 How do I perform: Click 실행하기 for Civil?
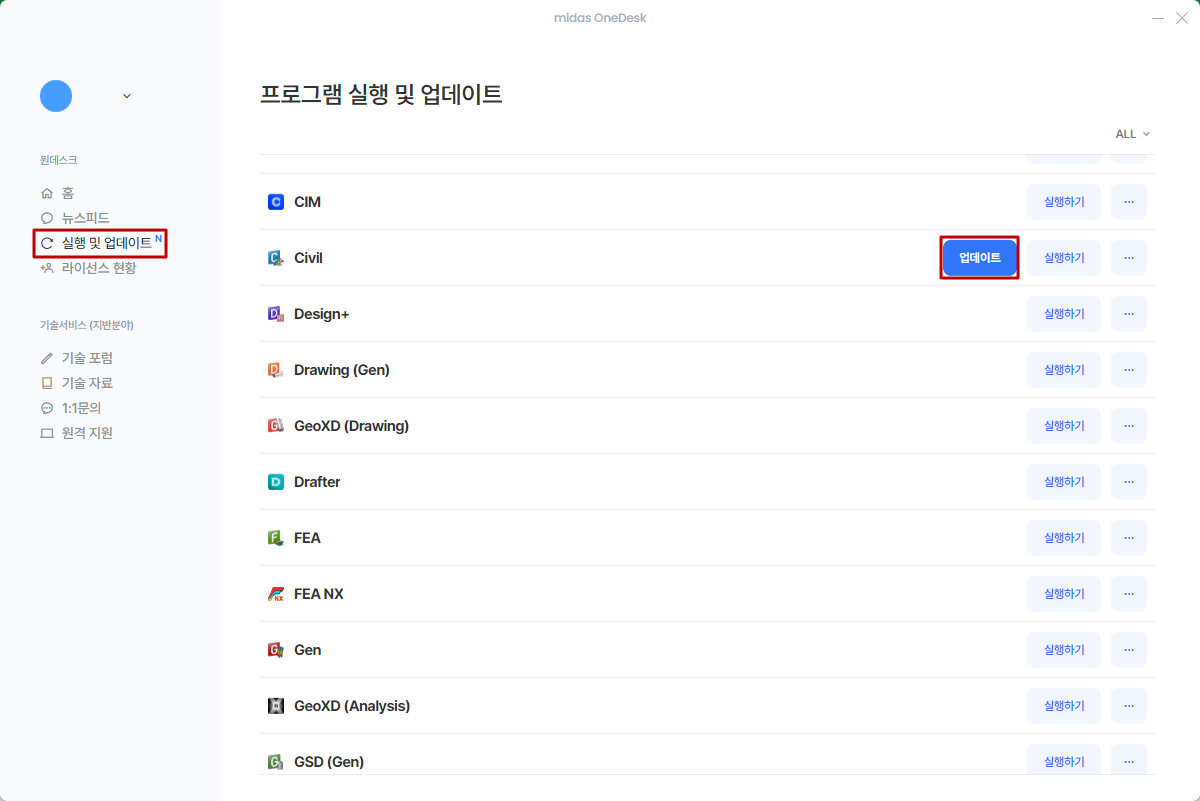[x=1064, y=258]
